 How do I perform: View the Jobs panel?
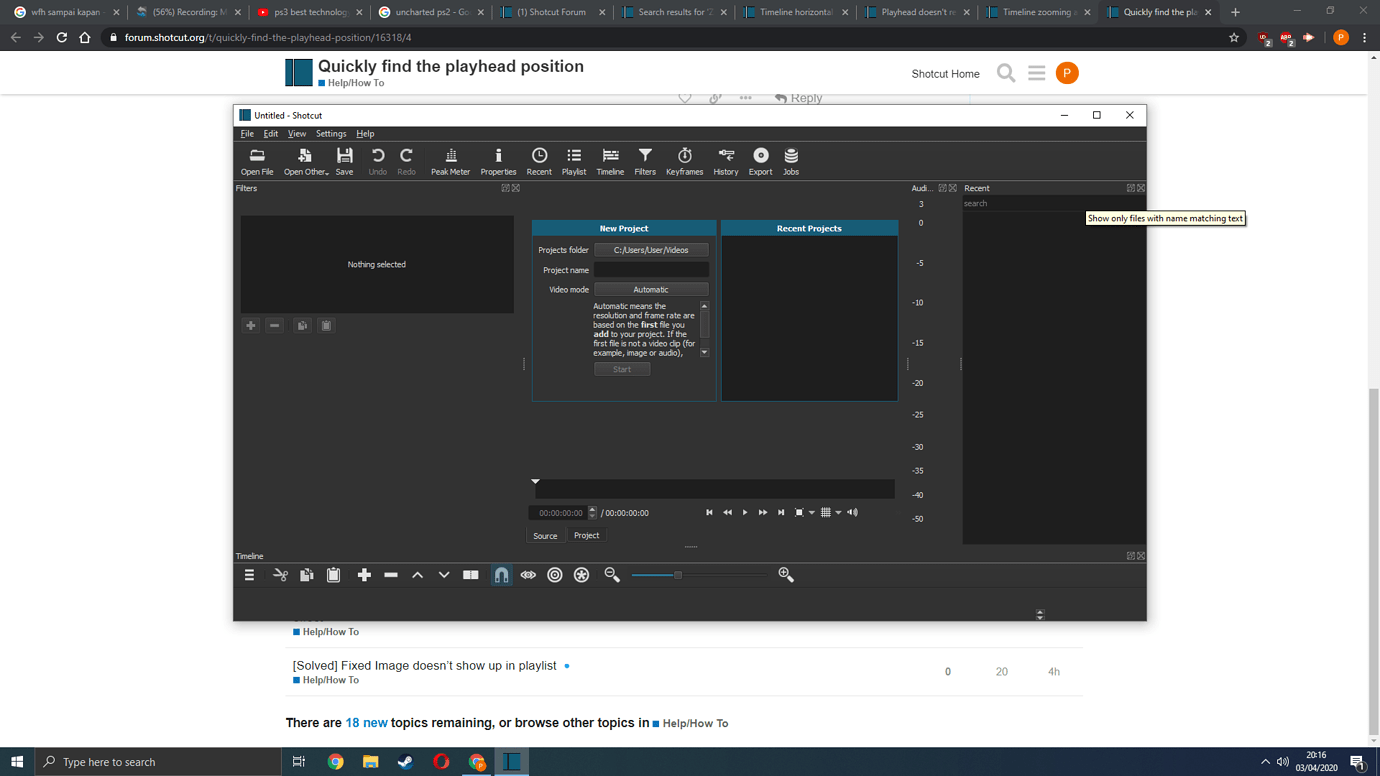coord(790,160)
